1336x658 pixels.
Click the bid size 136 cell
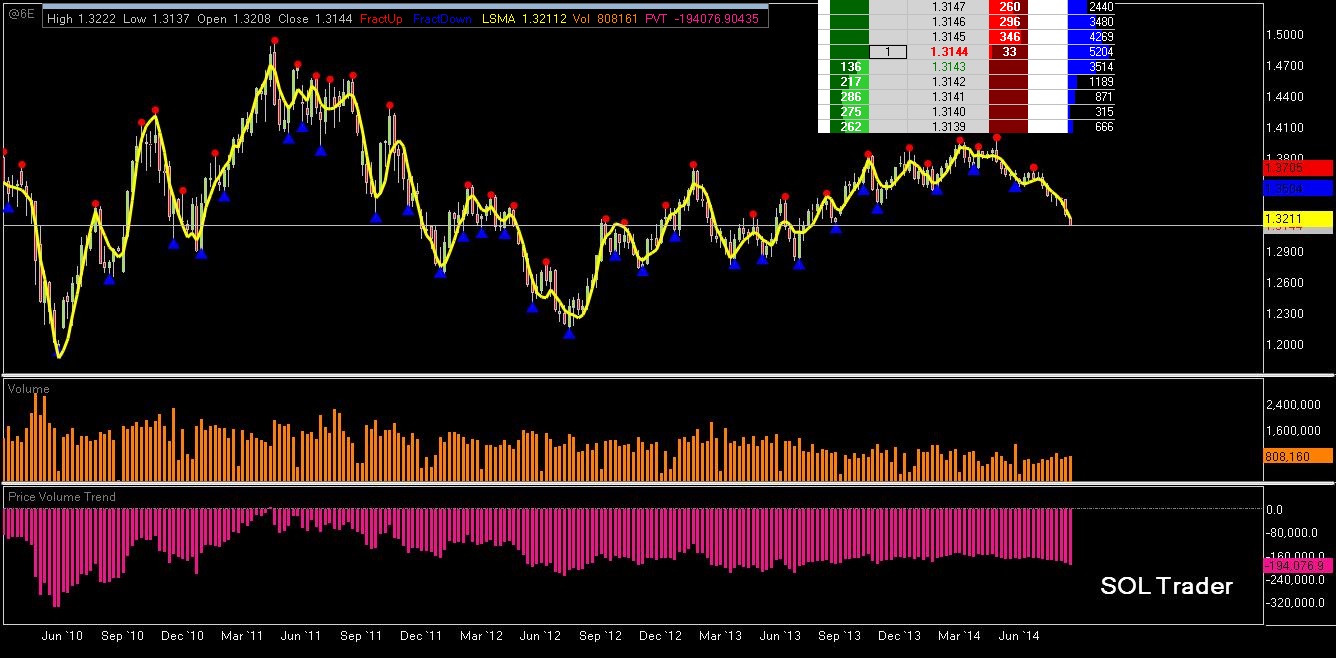(851, 66)
